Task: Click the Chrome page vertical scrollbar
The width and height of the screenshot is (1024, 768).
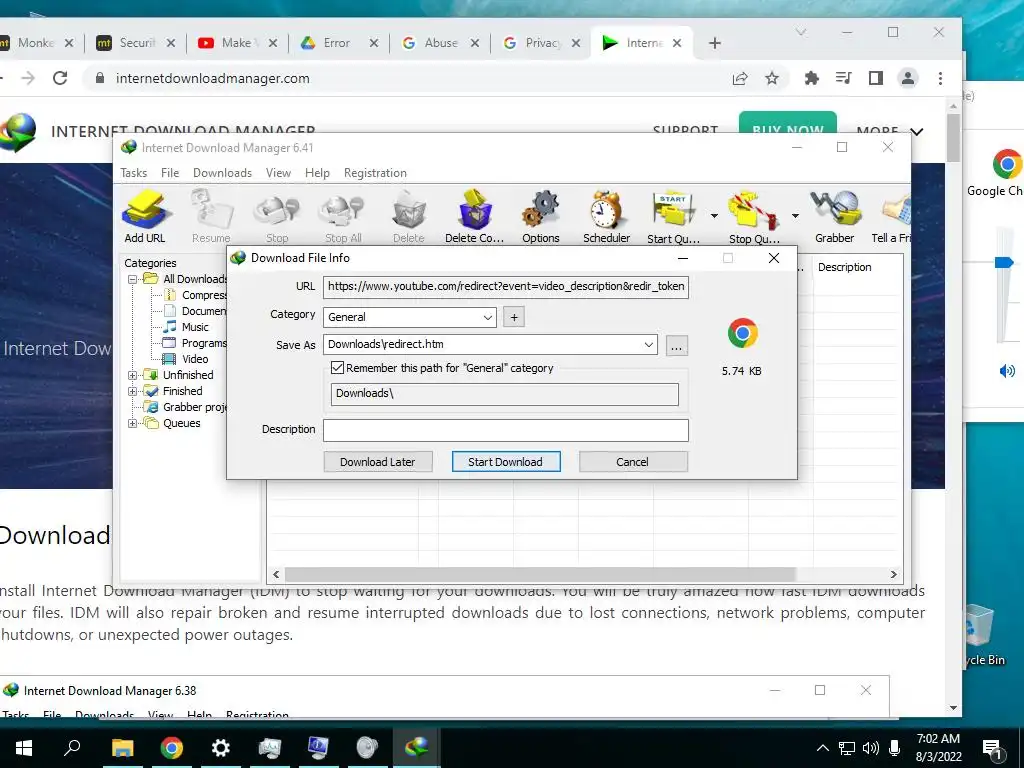Action: tap(953, 138)
